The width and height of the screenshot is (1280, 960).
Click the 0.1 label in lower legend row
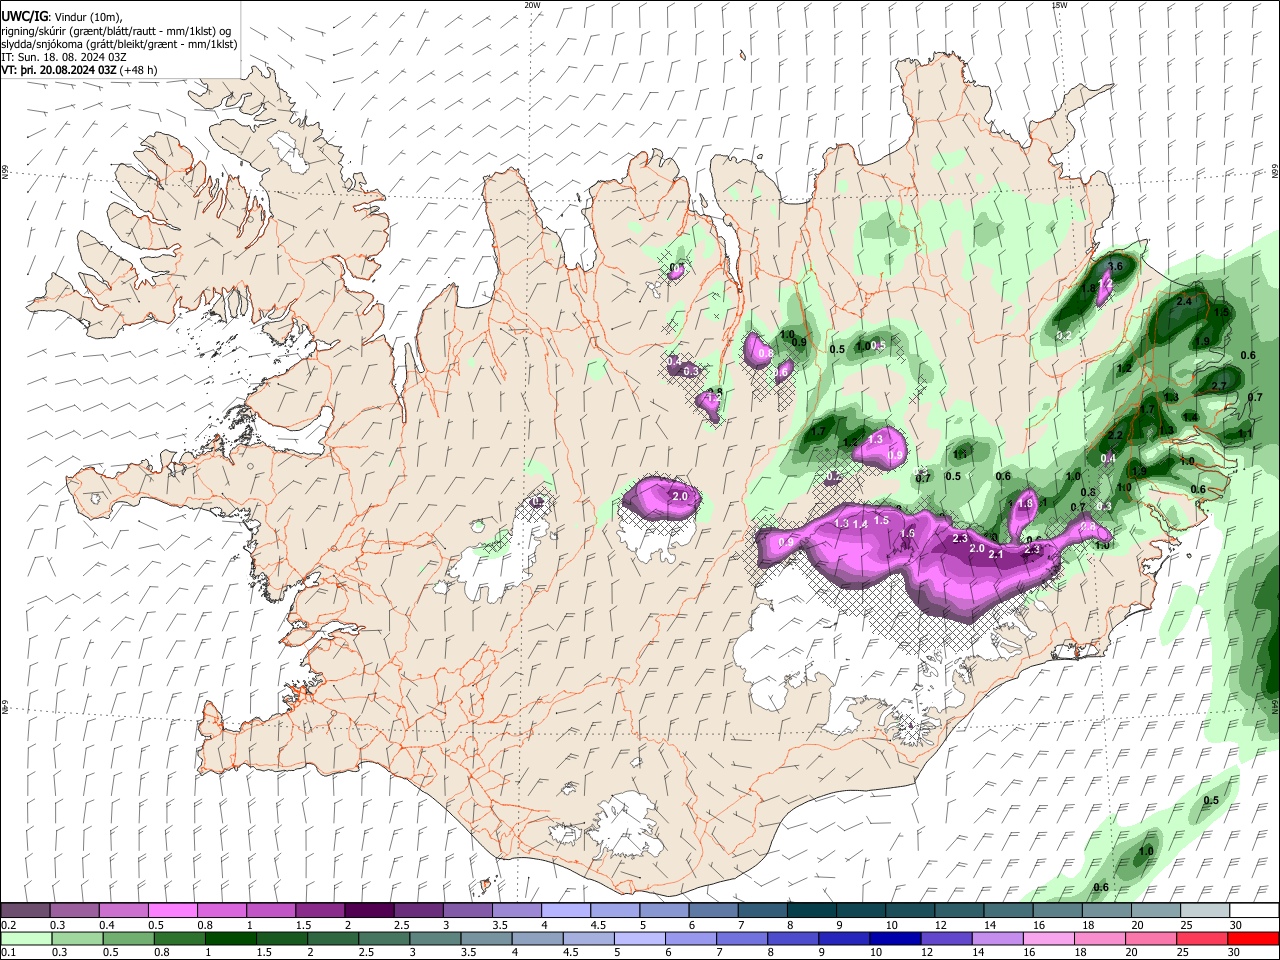click(8, 952)
